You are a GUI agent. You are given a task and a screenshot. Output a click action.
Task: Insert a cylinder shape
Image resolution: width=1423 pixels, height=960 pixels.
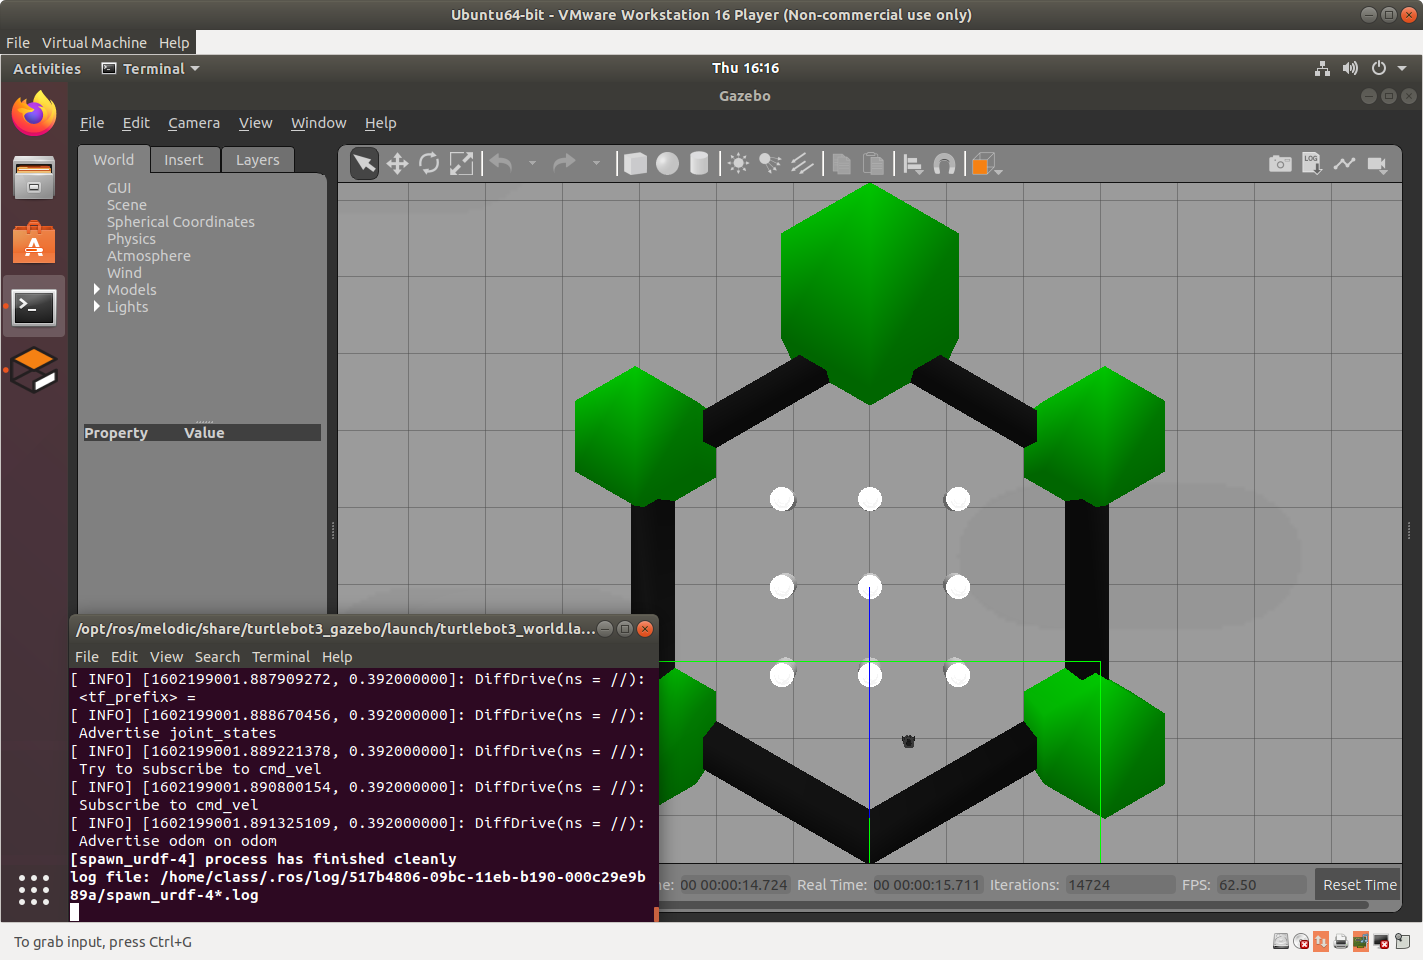click(x=699, y=164)
